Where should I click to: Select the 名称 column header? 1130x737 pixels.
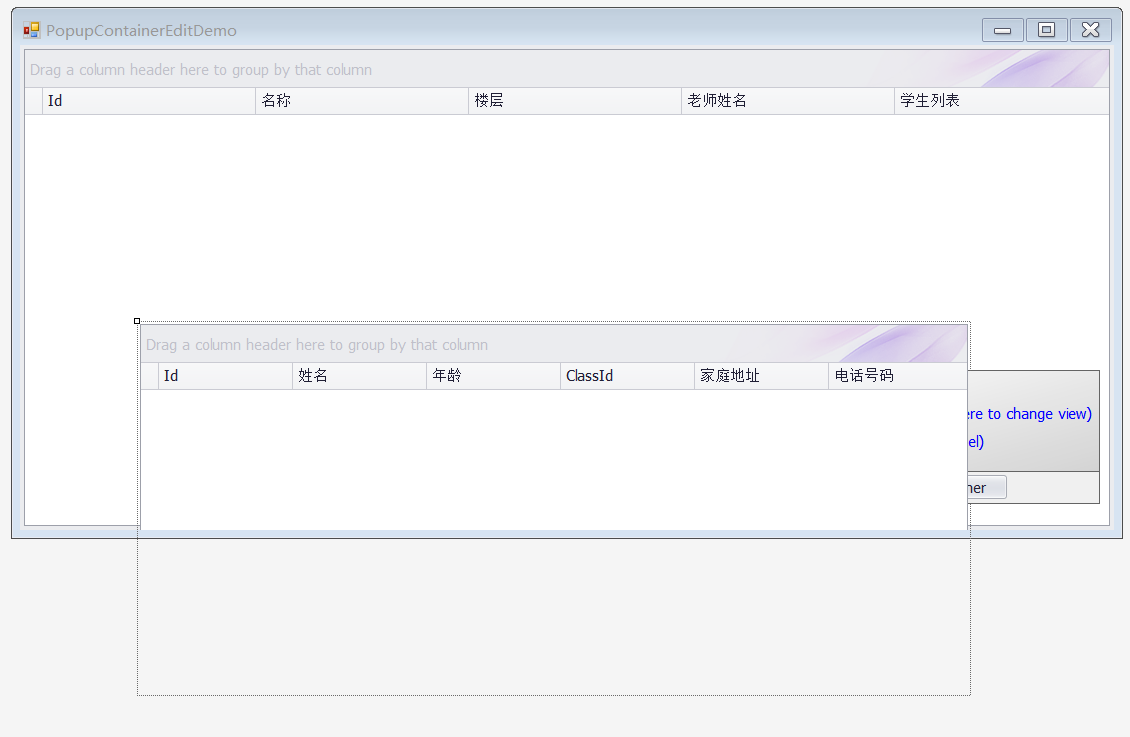(360, 100)
